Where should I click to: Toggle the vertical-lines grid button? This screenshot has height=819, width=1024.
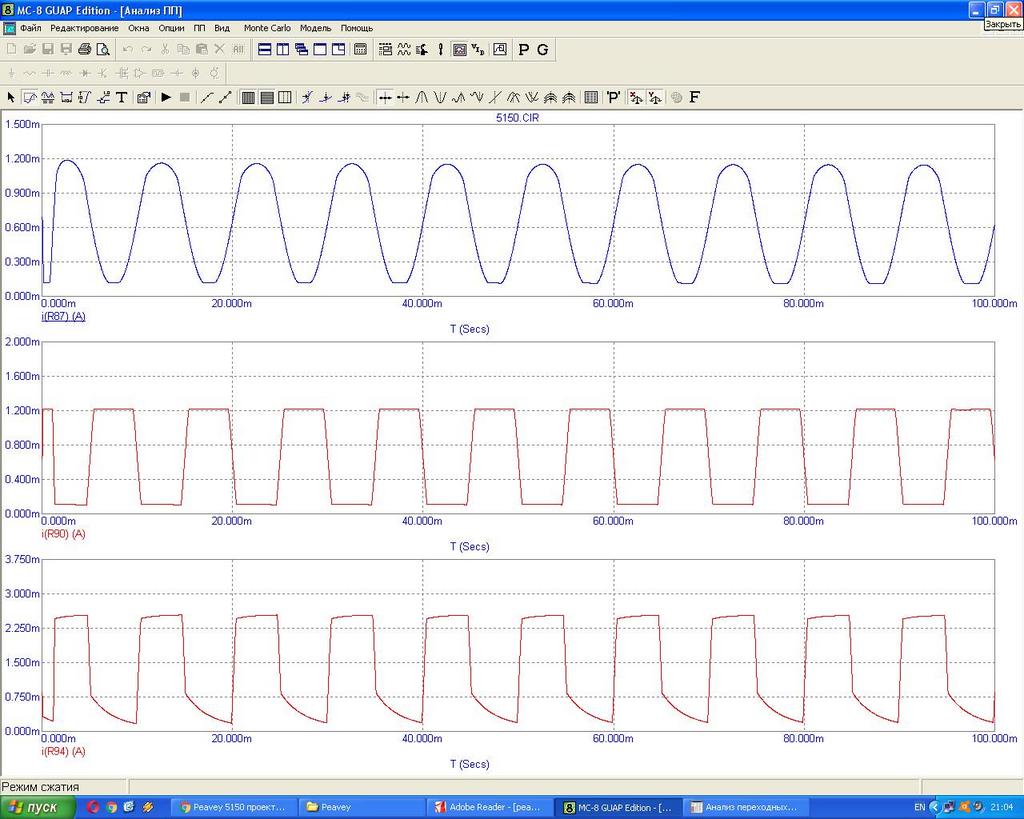(x=248, y=97)
